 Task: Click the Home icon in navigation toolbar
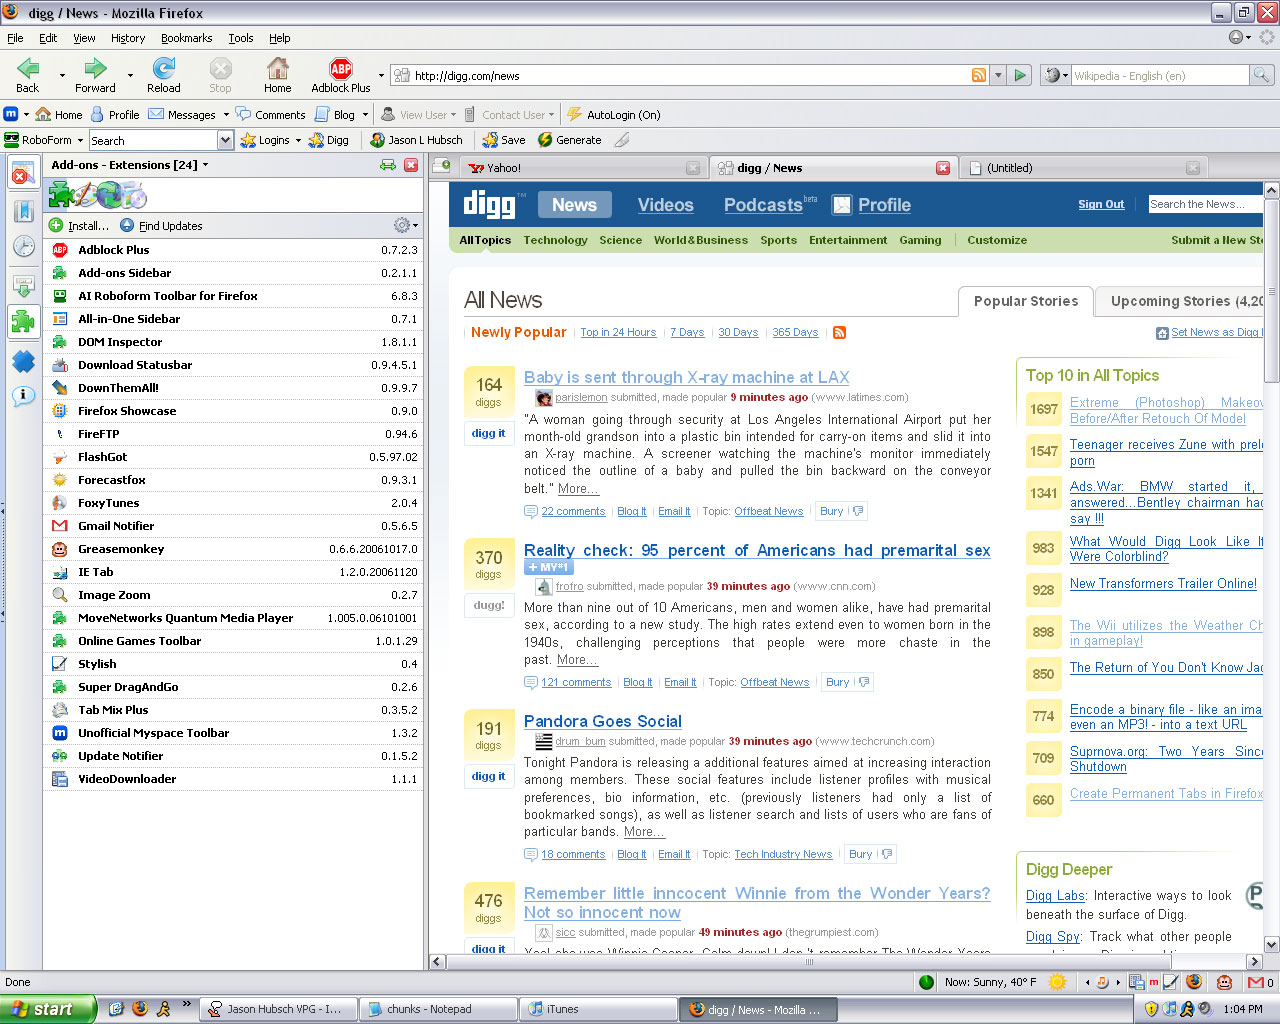pos(277,74)
